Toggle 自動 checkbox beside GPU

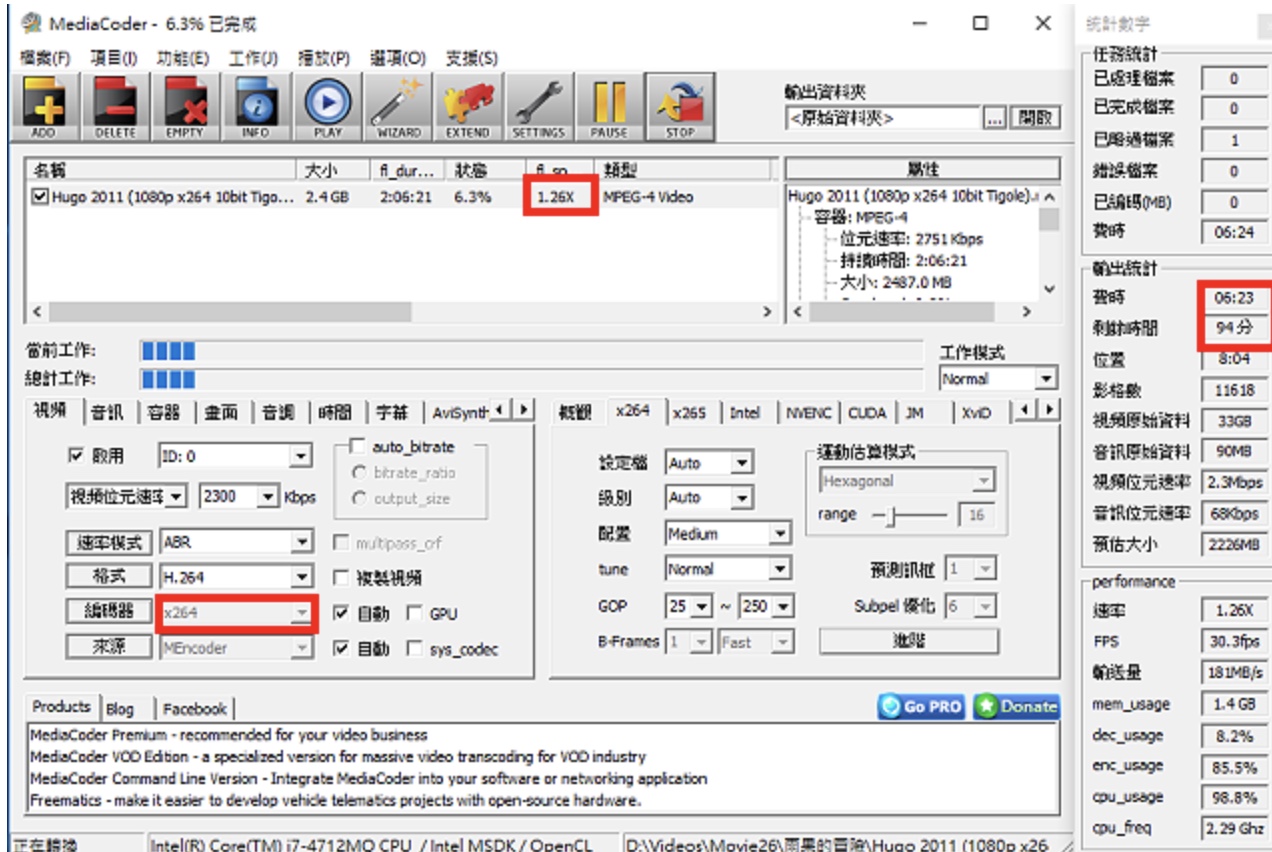click(x=340, y=613)
